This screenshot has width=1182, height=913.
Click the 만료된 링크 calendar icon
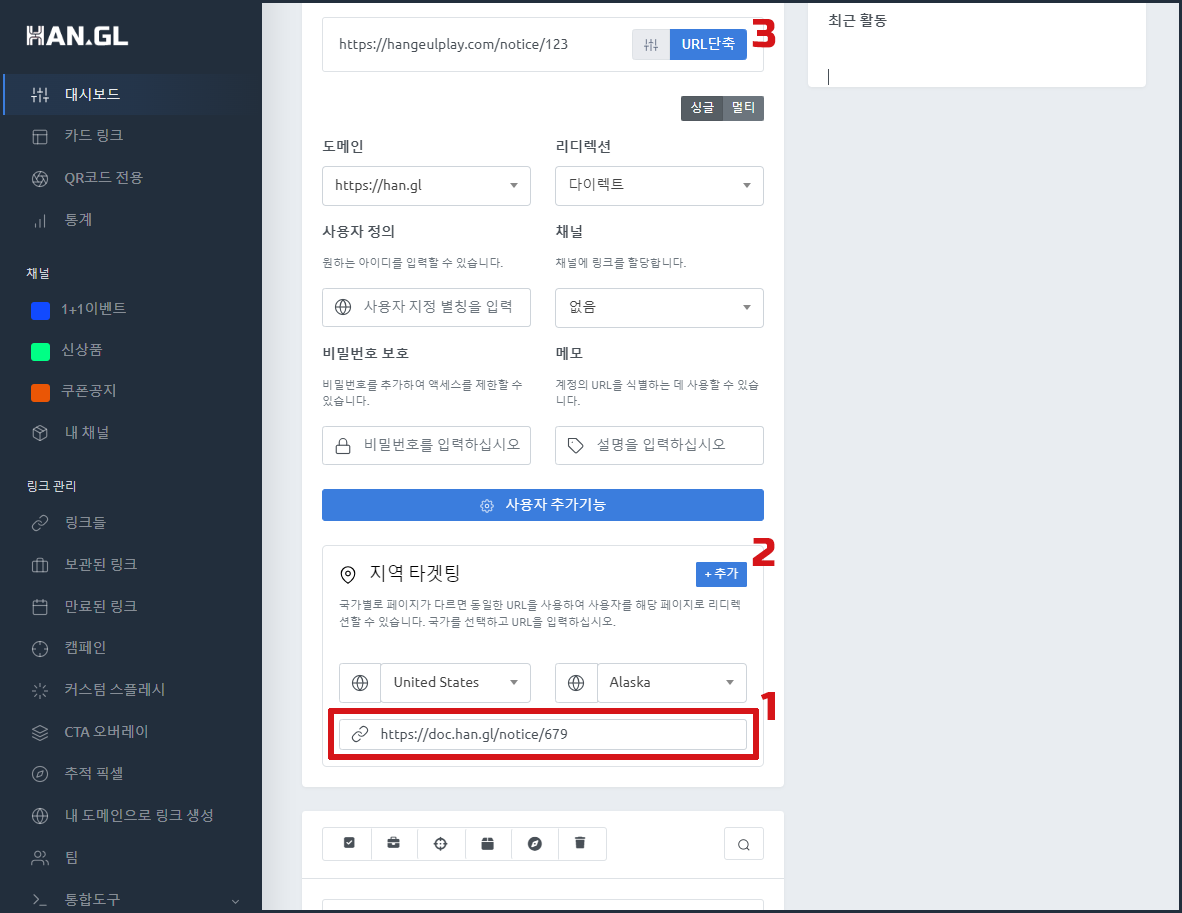pyautogui.click(x=40, y=607)
